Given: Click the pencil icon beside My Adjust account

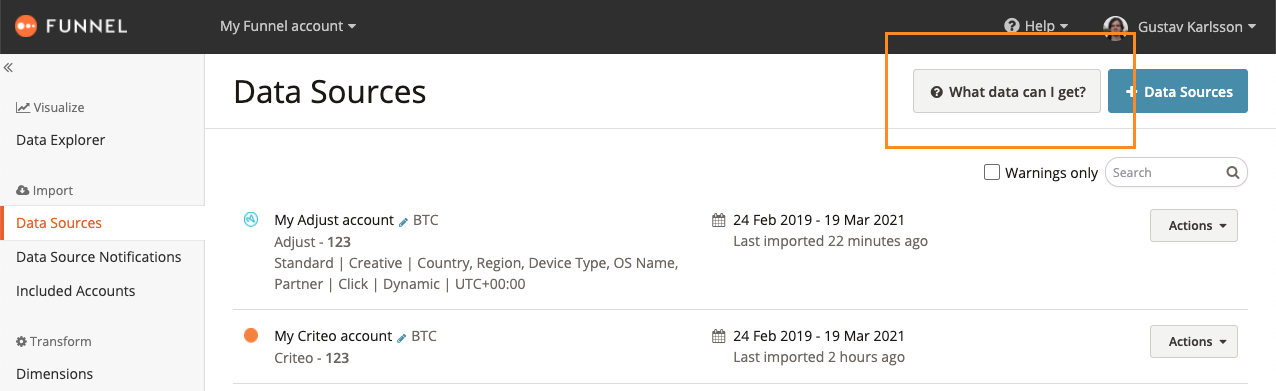Looking at the screenshot, I should tap(404, 221).
